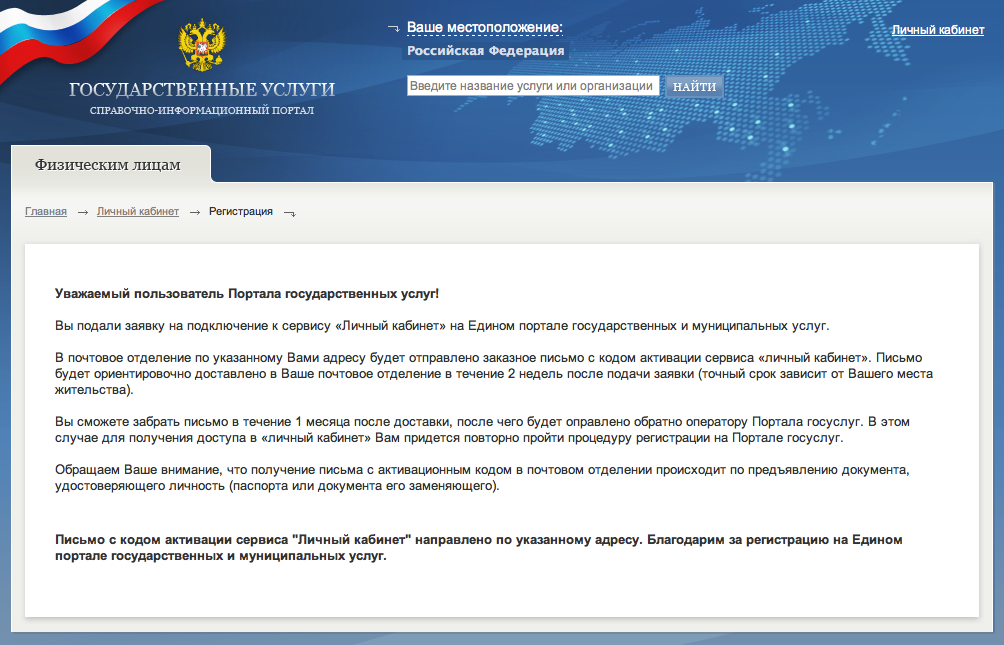Click the НАЙТИ search button
The image size is (1004, 645).
695,86
